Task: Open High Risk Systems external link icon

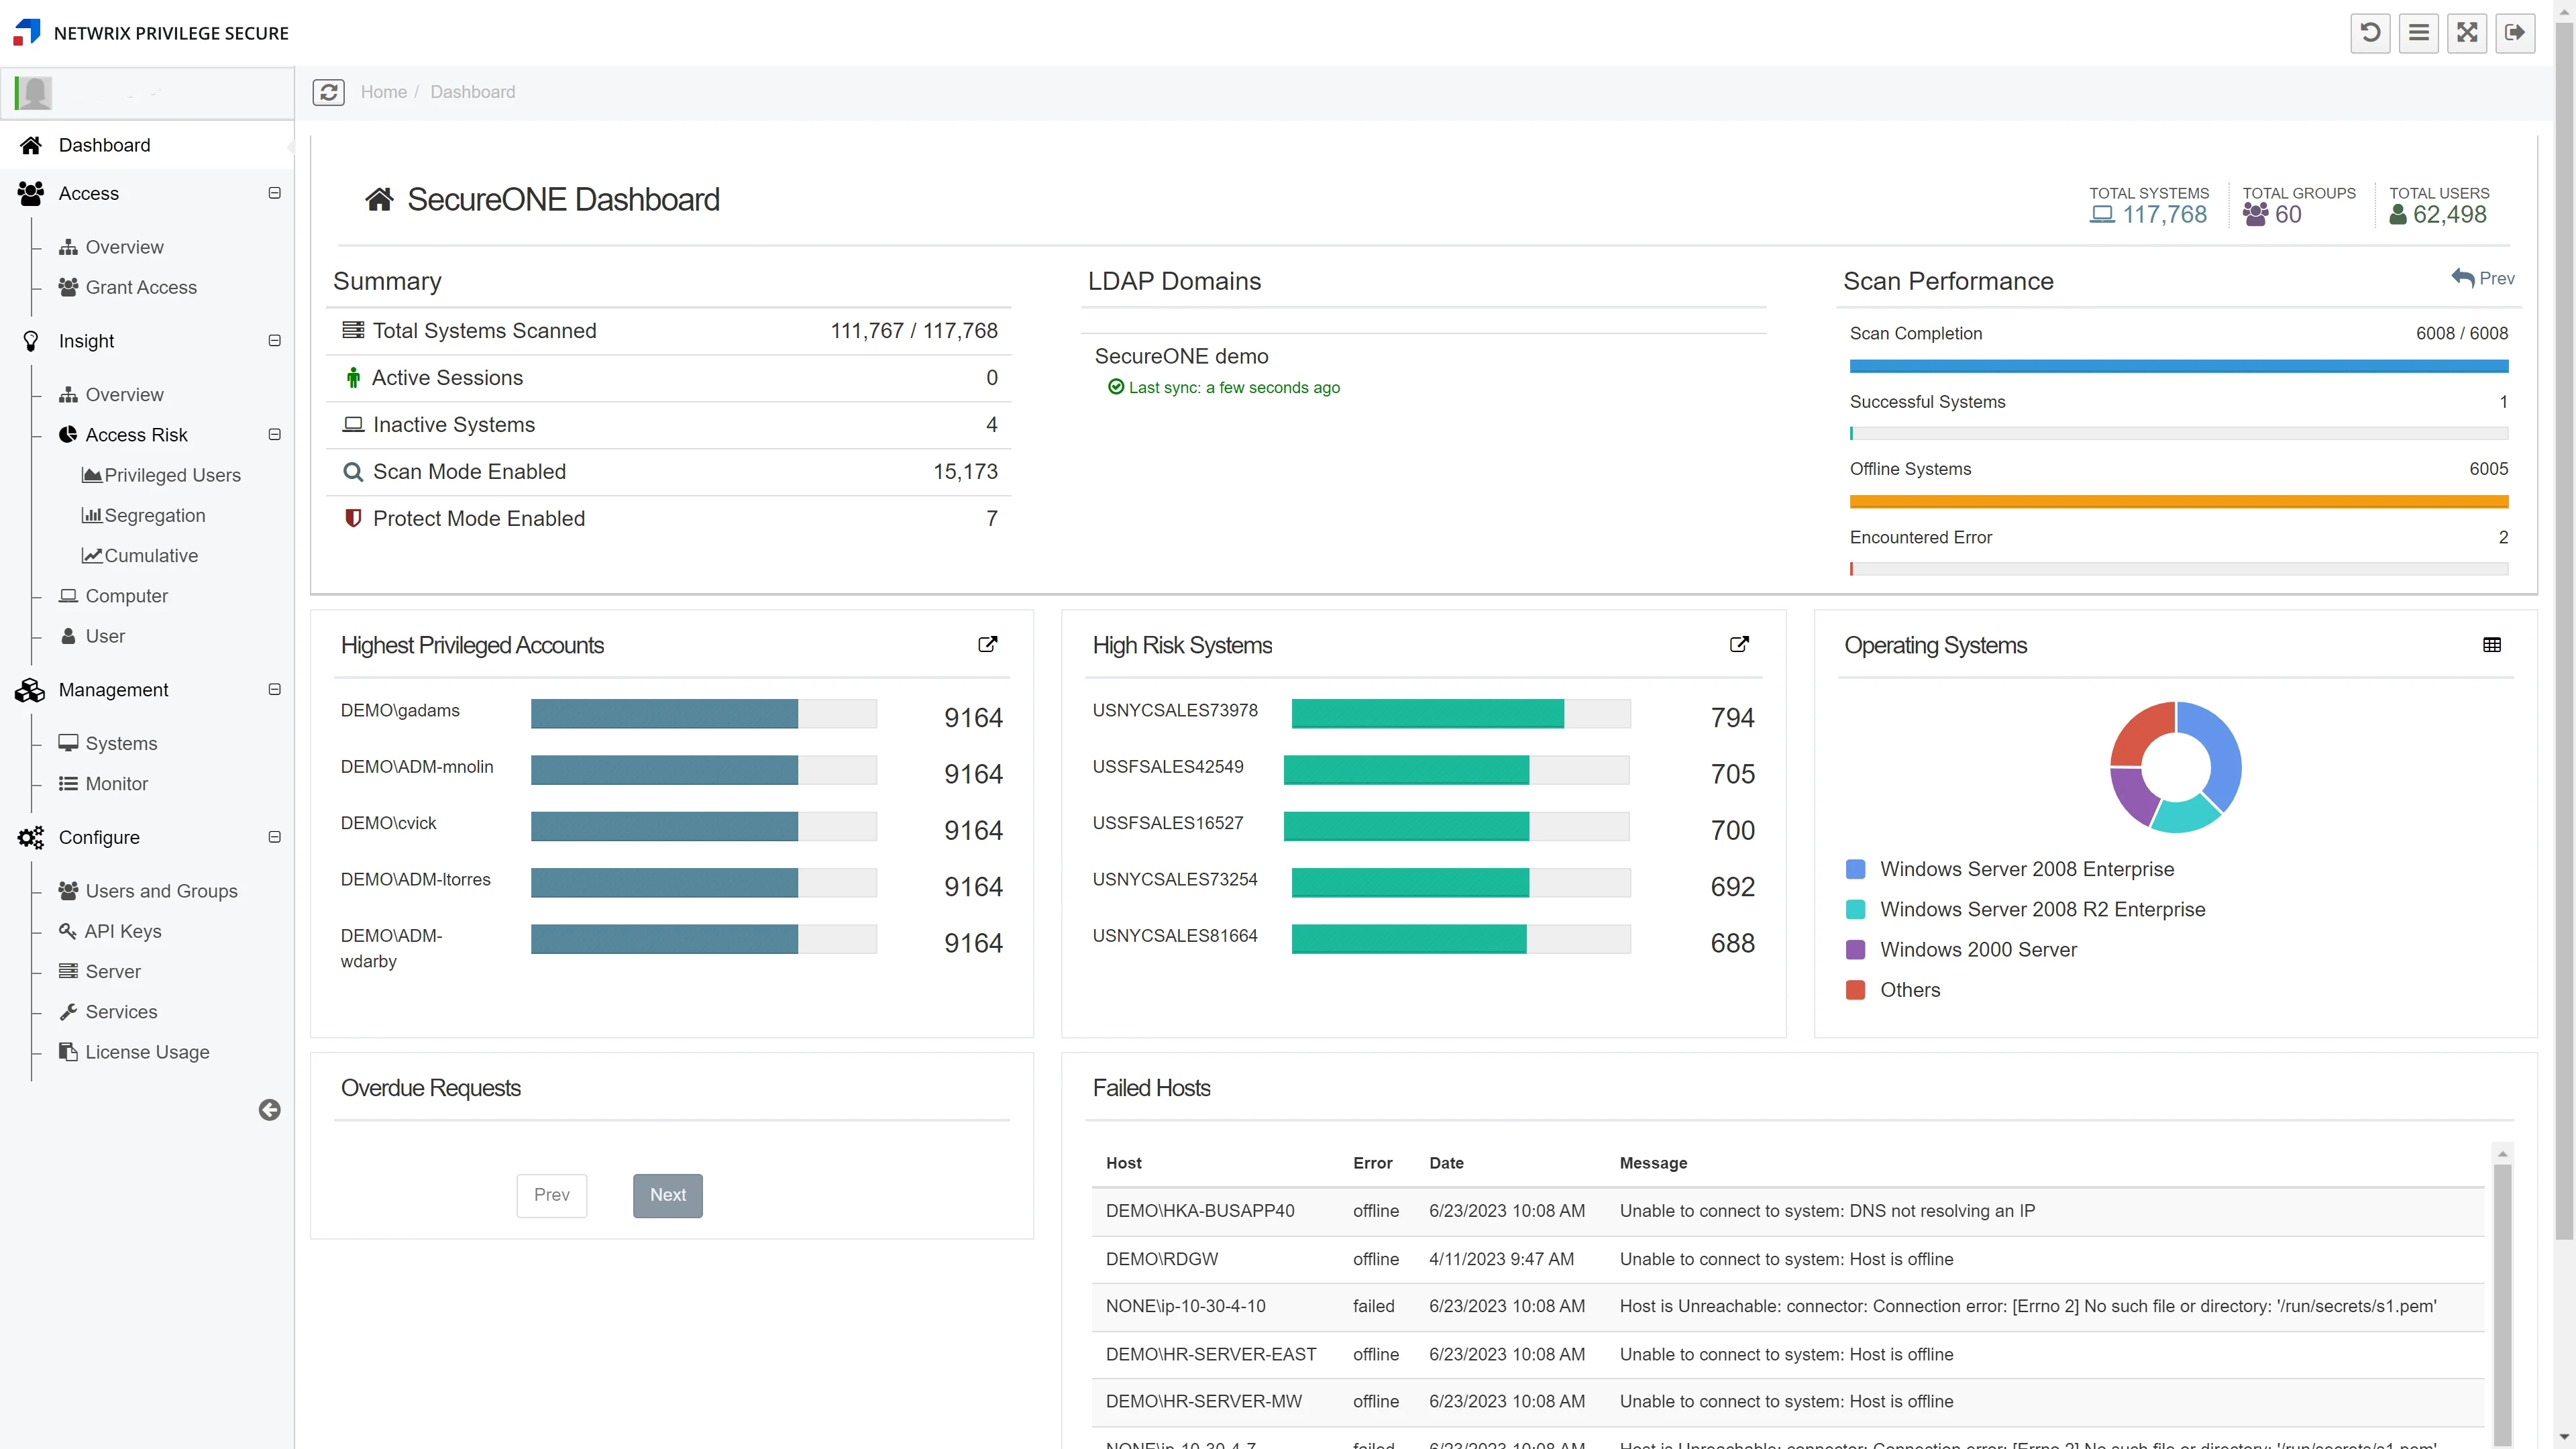Action: [x=1739, y=645]
